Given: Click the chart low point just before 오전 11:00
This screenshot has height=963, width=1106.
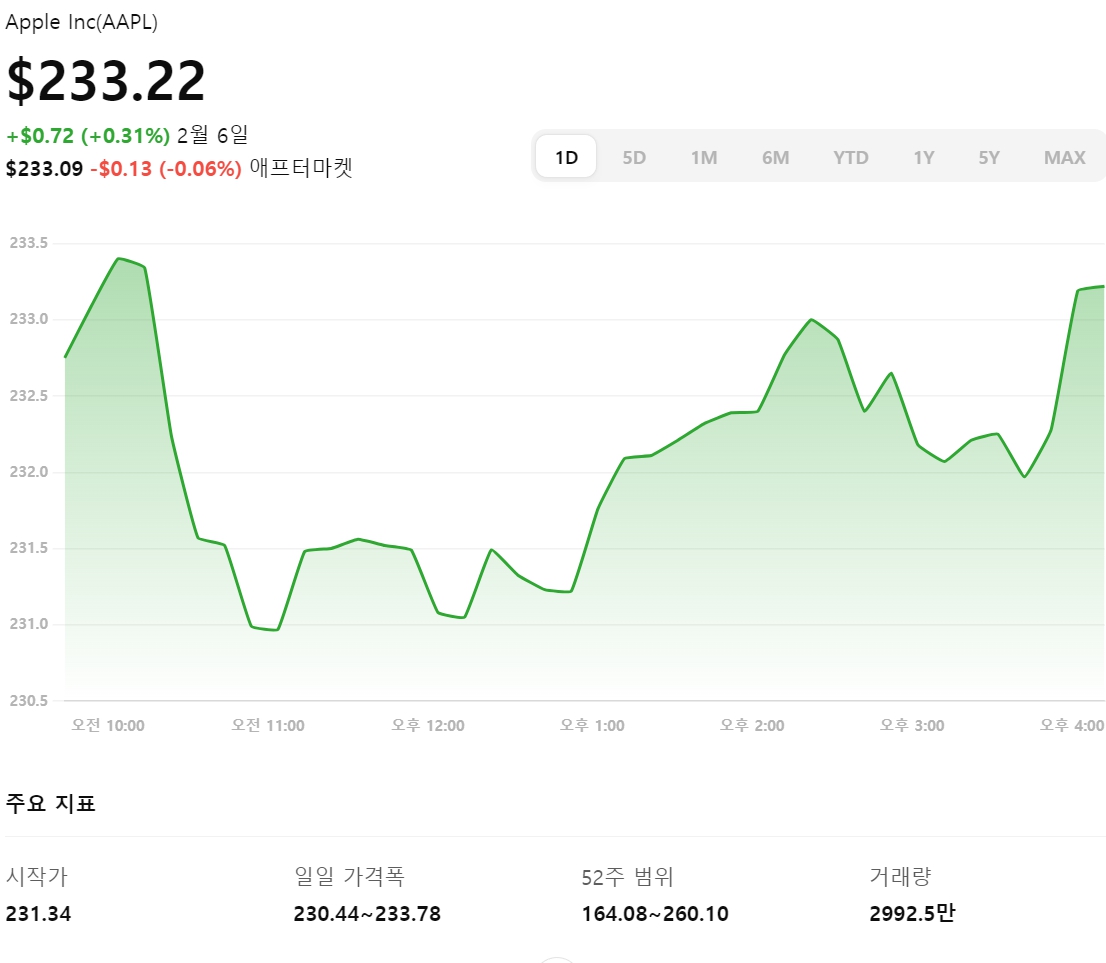Looking at the screenshot, I should point(276,629).
